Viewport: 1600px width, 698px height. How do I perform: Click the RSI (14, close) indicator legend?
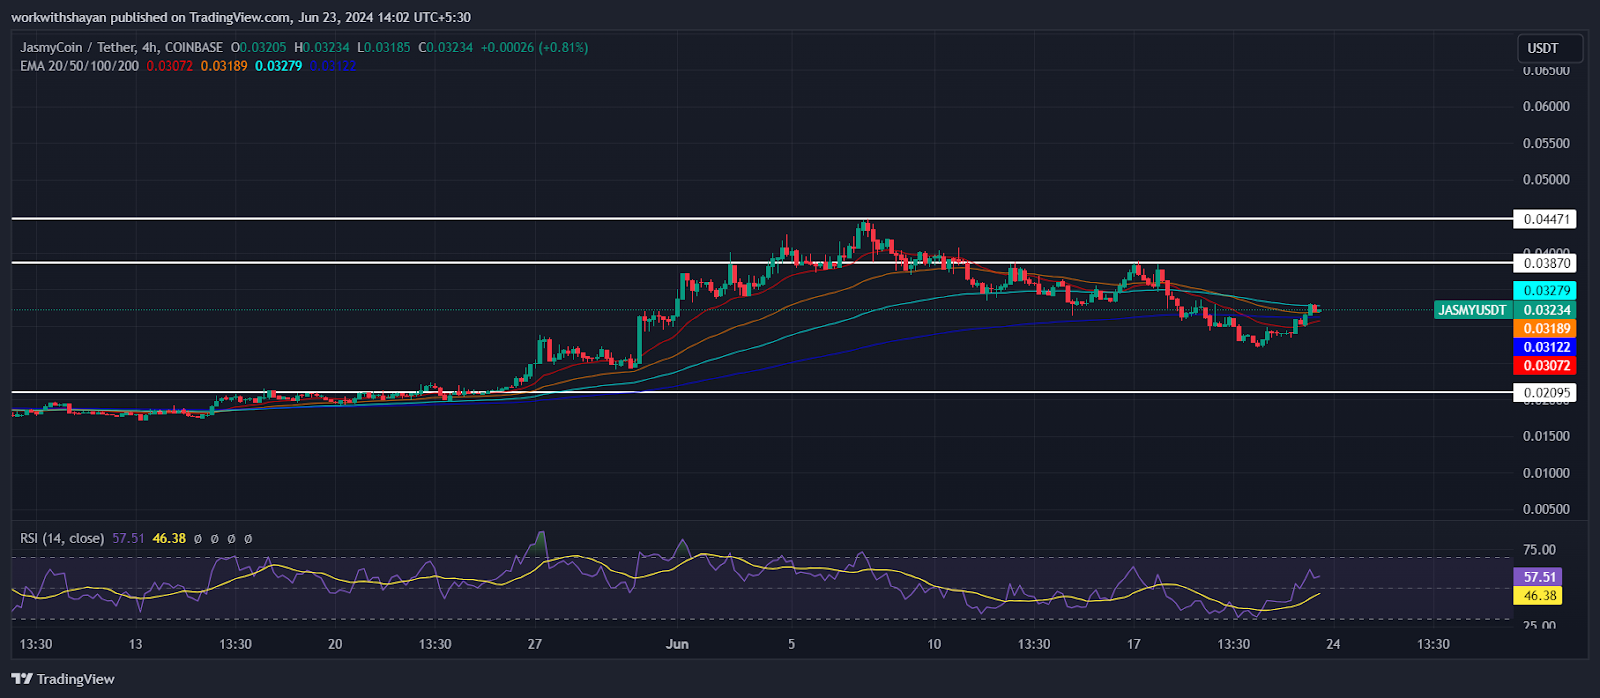pyautogui.click(x=62, y=538)
